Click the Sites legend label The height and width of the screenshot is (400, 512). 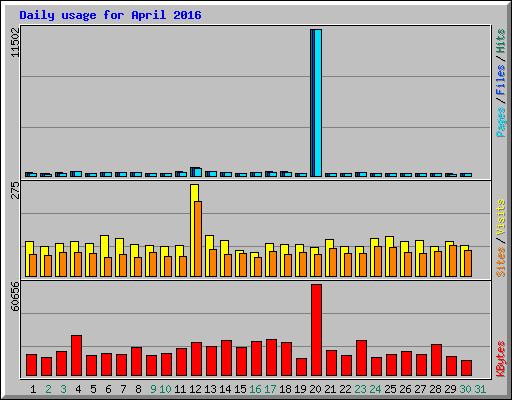501,262
